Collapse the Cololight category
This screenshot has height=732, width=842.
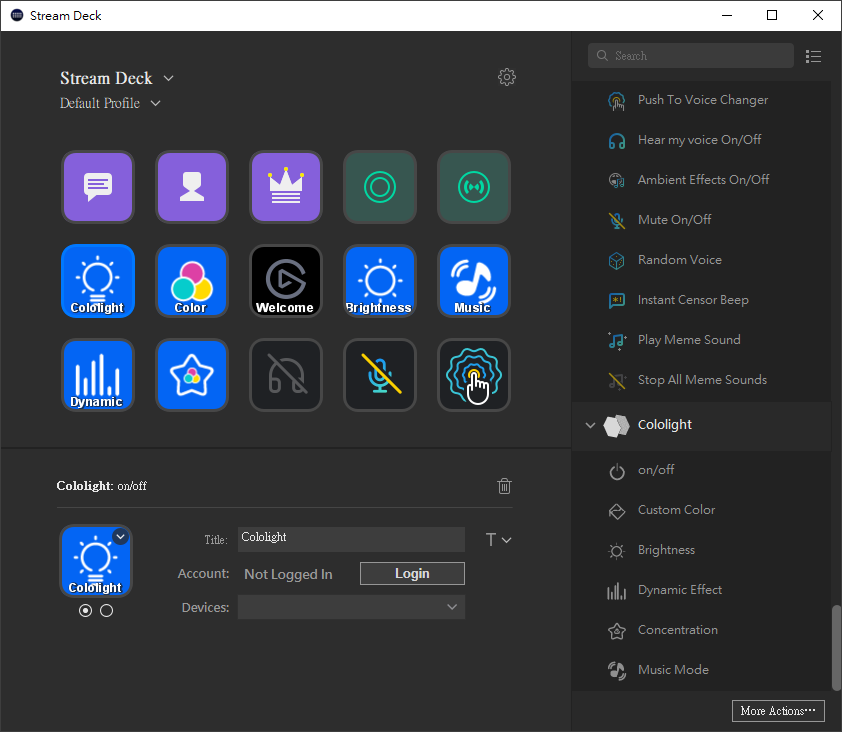tap(590, 425)
